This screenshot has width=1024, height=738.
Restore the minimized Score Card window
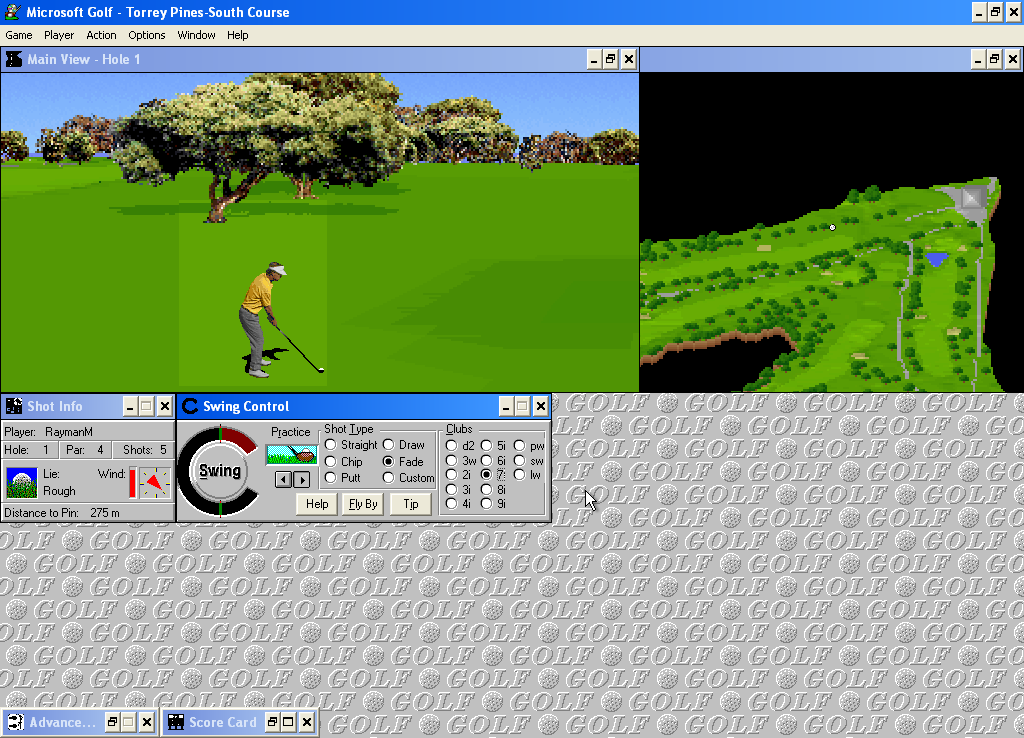(272, 722)
